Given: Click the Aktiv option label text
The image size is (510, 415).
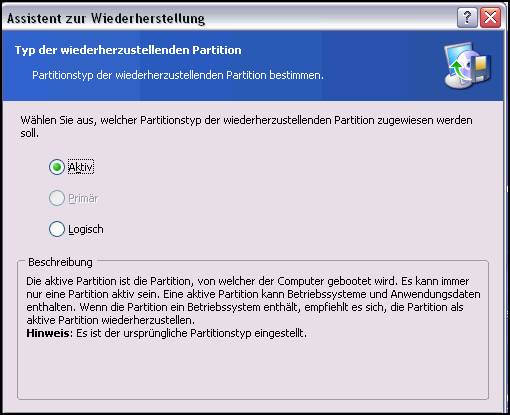Looking at the screenshot, I should pyautogui.click(x=81, y=167).
